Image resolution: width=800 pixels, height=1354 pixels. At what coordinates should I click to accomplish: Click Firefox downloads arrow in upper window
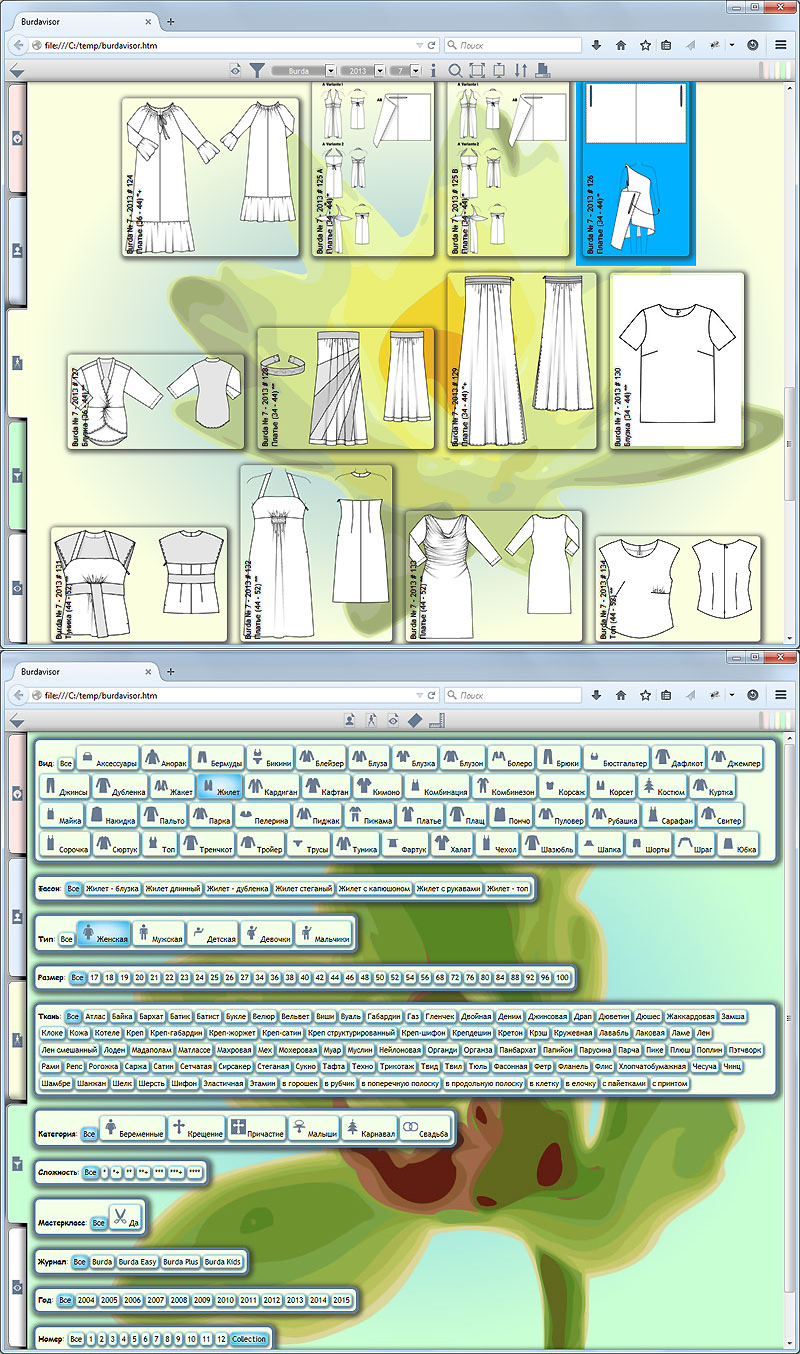pyautogui.click(x=597, y=45)
